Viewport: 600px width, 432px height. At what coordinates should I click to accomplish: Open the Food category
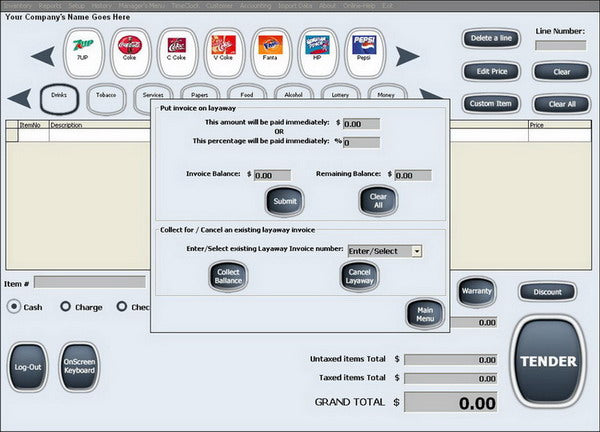point(246,92)
